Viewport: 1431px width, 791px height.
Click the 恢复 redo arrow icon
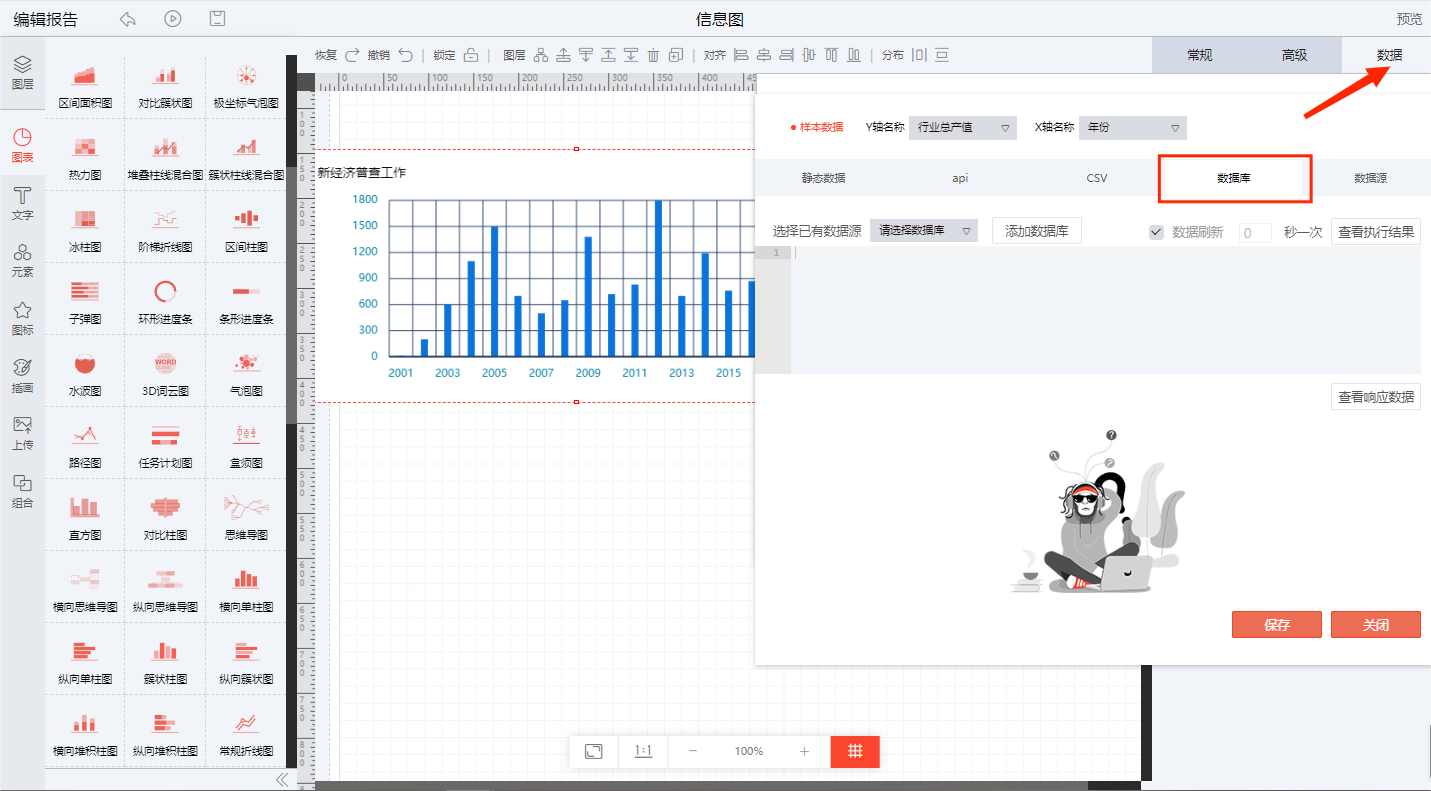(352, 55)
